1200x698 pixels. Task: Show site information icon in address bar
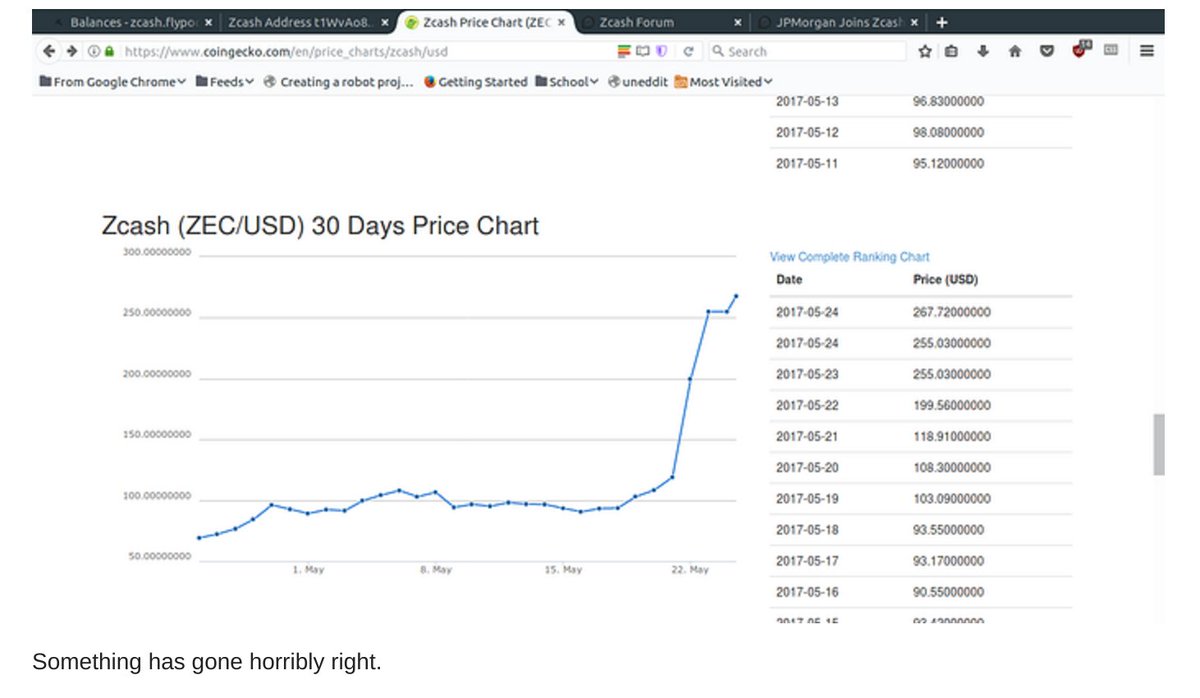pos(93,51)
